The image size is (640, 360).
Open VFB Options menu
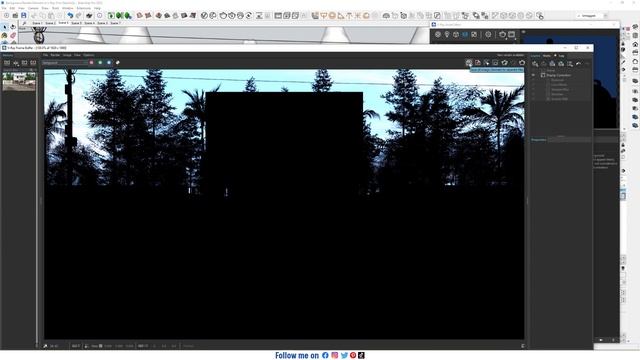pyautogui.click(x=89, y=55)
